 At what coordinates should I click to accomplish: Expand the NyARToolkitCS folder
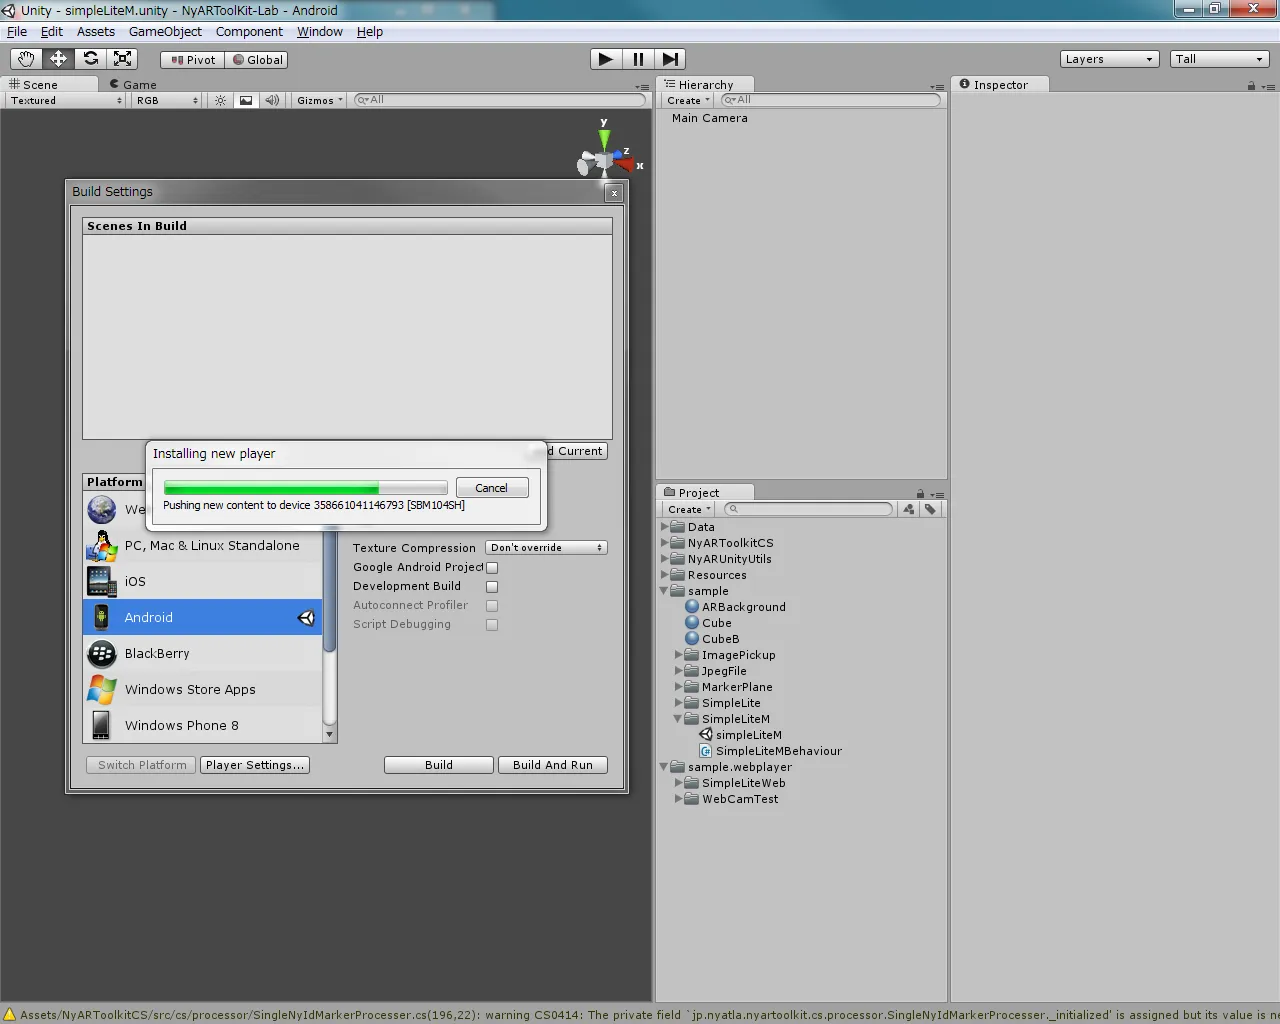[x=665, y=543]
